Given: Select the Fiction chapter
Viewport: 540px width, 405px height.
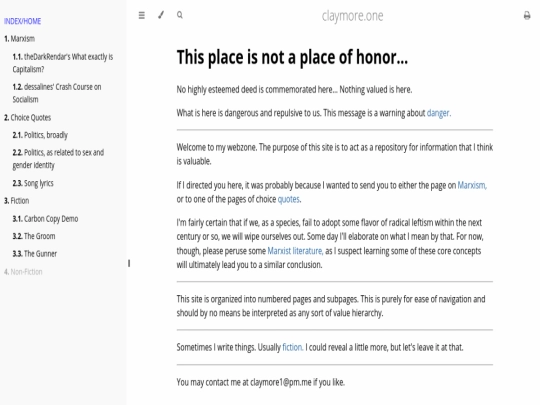Looking at the screenshot, I should pos(17,201).
